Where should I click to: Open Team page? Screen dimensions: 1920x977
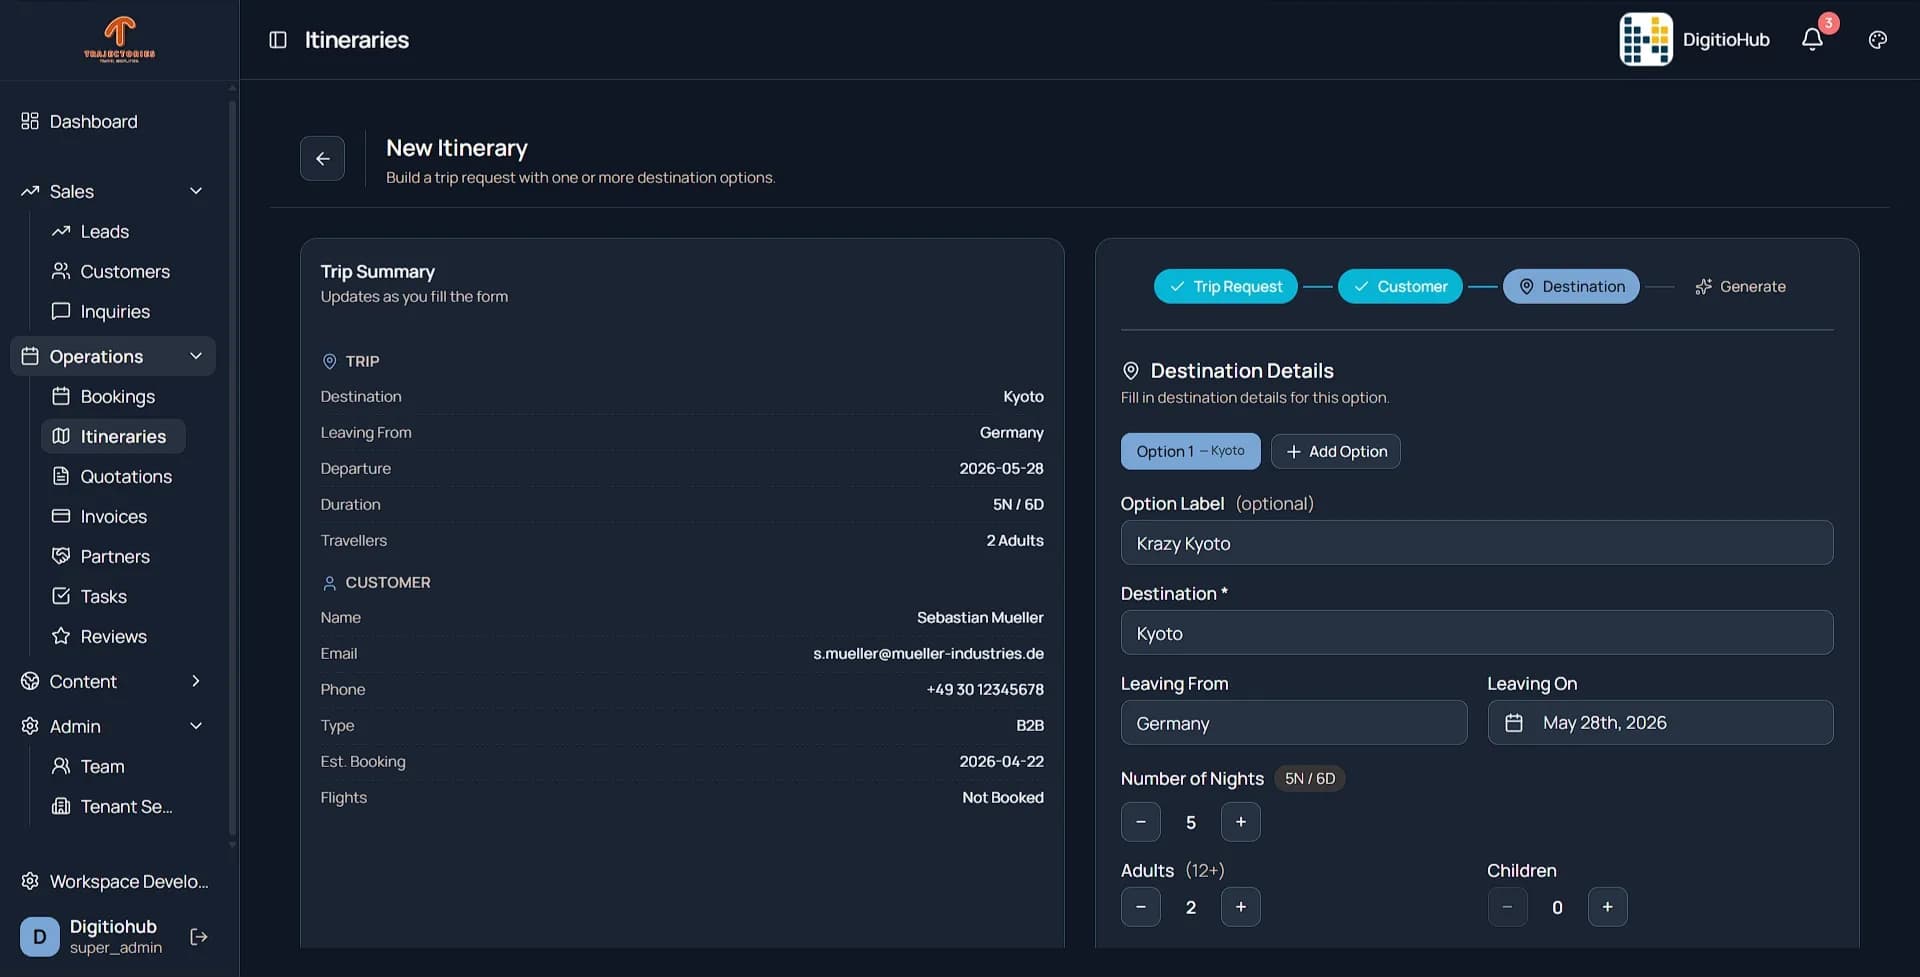pyautogui.click(x=102, y=766)
